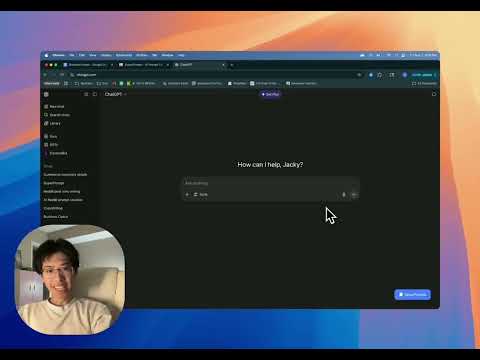Image resolution: width=480 pixels, height=360 pixels.
Task: Open the Tools option in prompt box
Action: (201, 194)
